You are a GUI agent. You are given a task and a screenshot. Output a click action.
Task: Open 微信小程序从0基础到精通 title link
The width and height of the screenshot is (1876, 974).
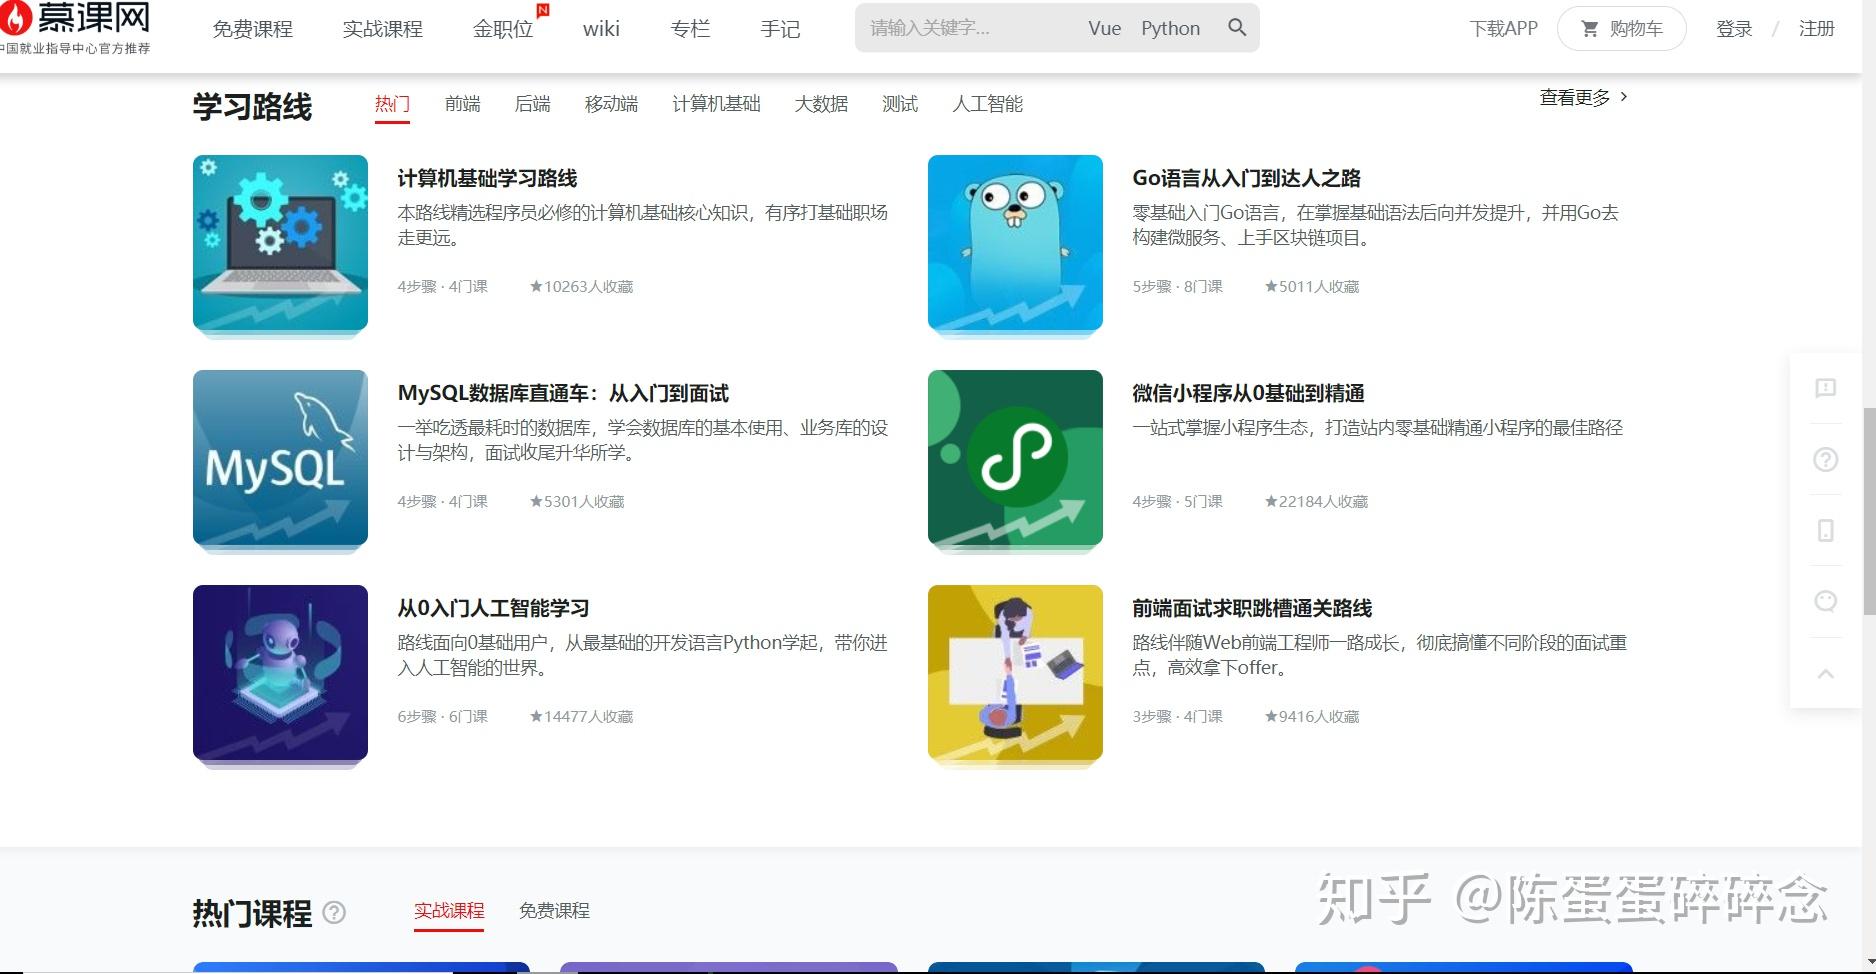(1248, 394)
